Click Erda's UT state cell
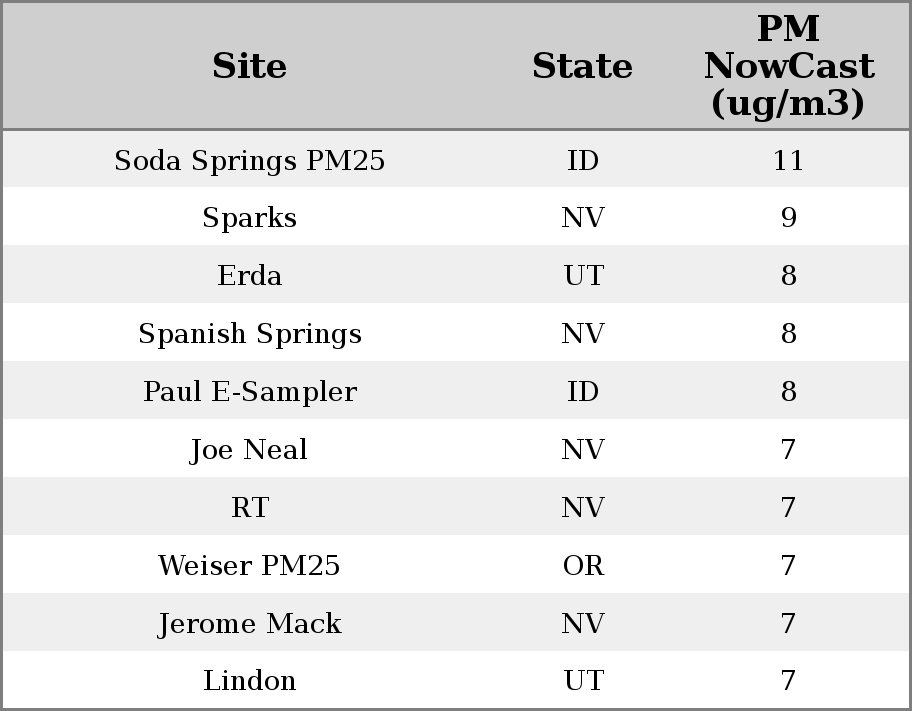912x711 pixels. tap(583, 276)
